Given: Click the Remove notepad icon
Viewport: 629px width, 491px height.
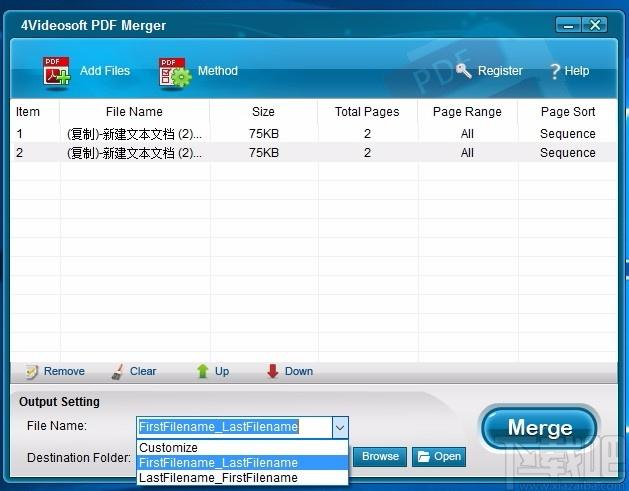Looking at the screenshot, I should [x=31, y=371].
